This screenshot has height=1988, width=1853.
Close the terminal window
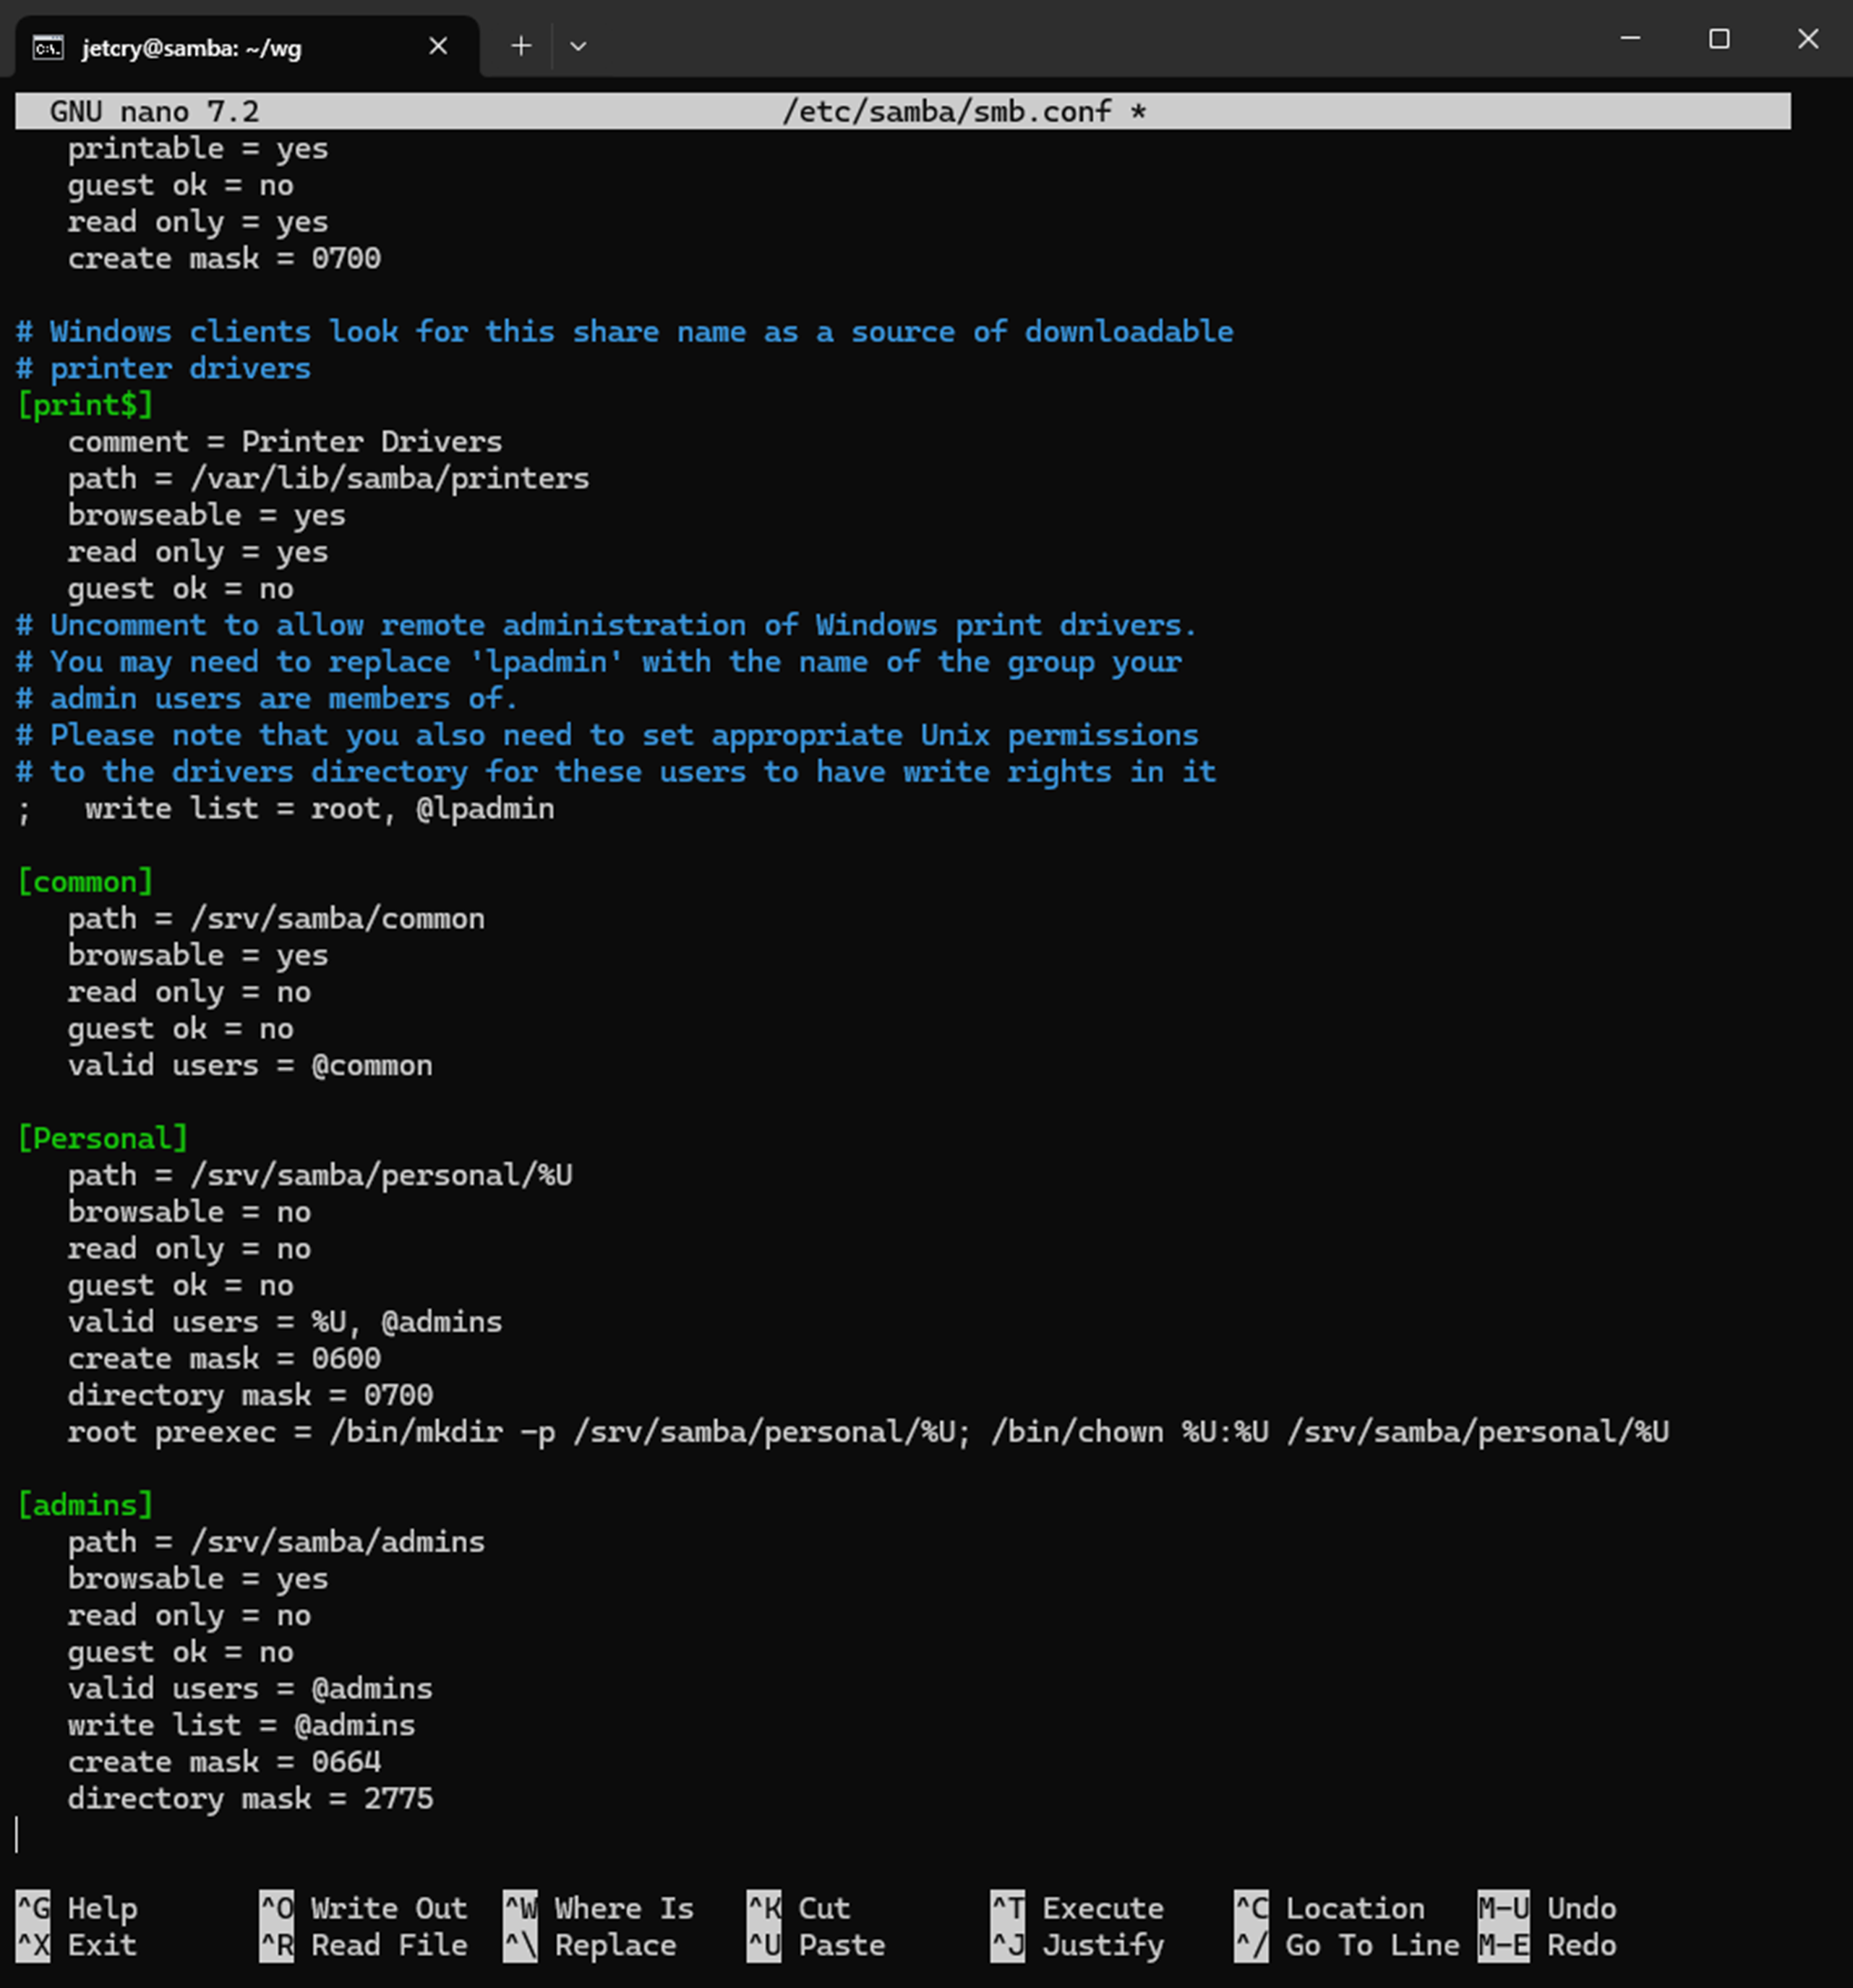pyautogui.click(x=1808, y=39)
